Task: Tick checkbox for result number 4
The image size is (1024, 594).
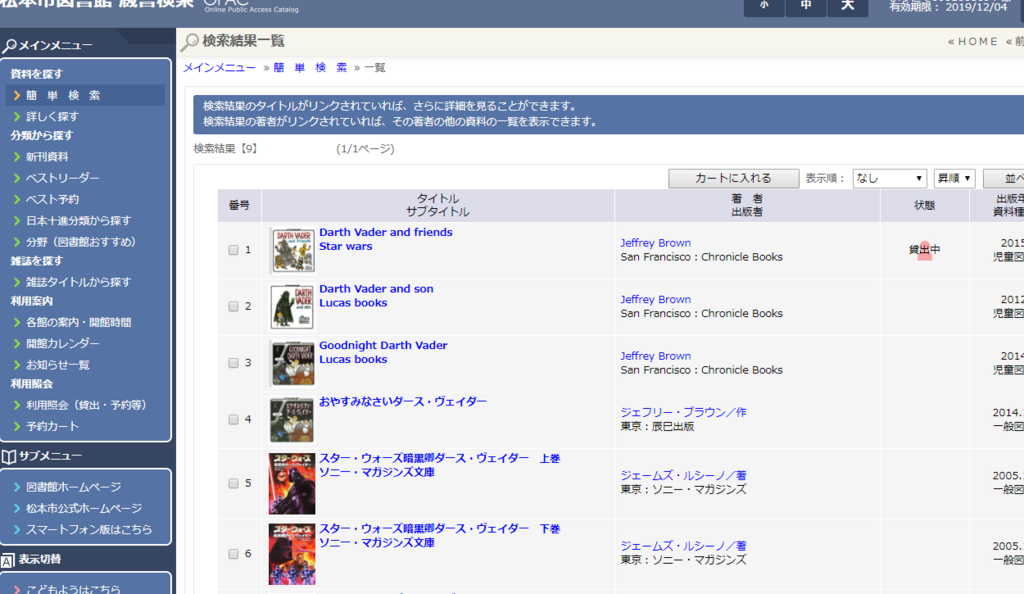Action: point(233,420)
